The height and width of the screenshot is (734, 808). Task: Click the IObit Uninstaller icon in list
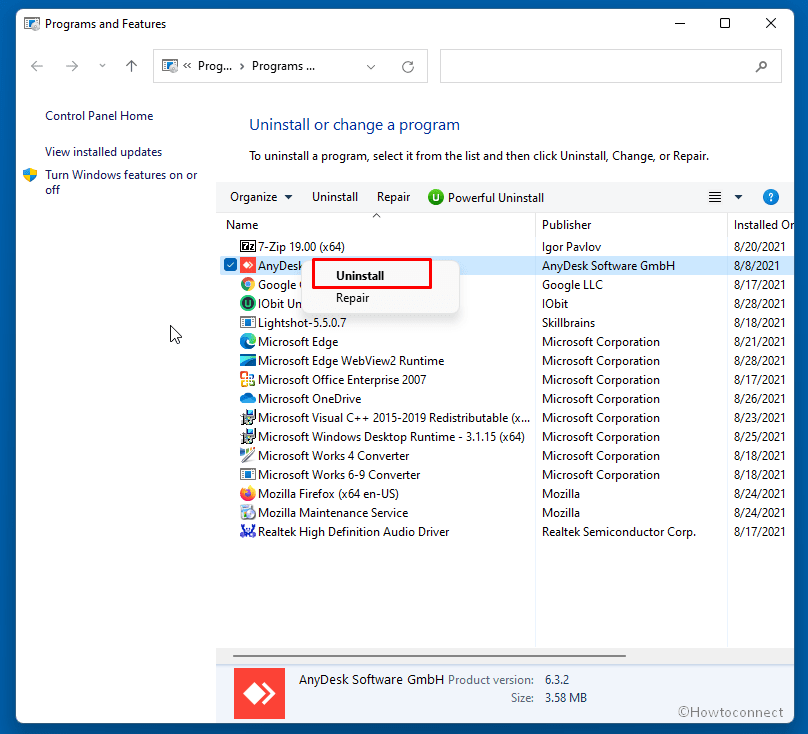pos(248,304)
